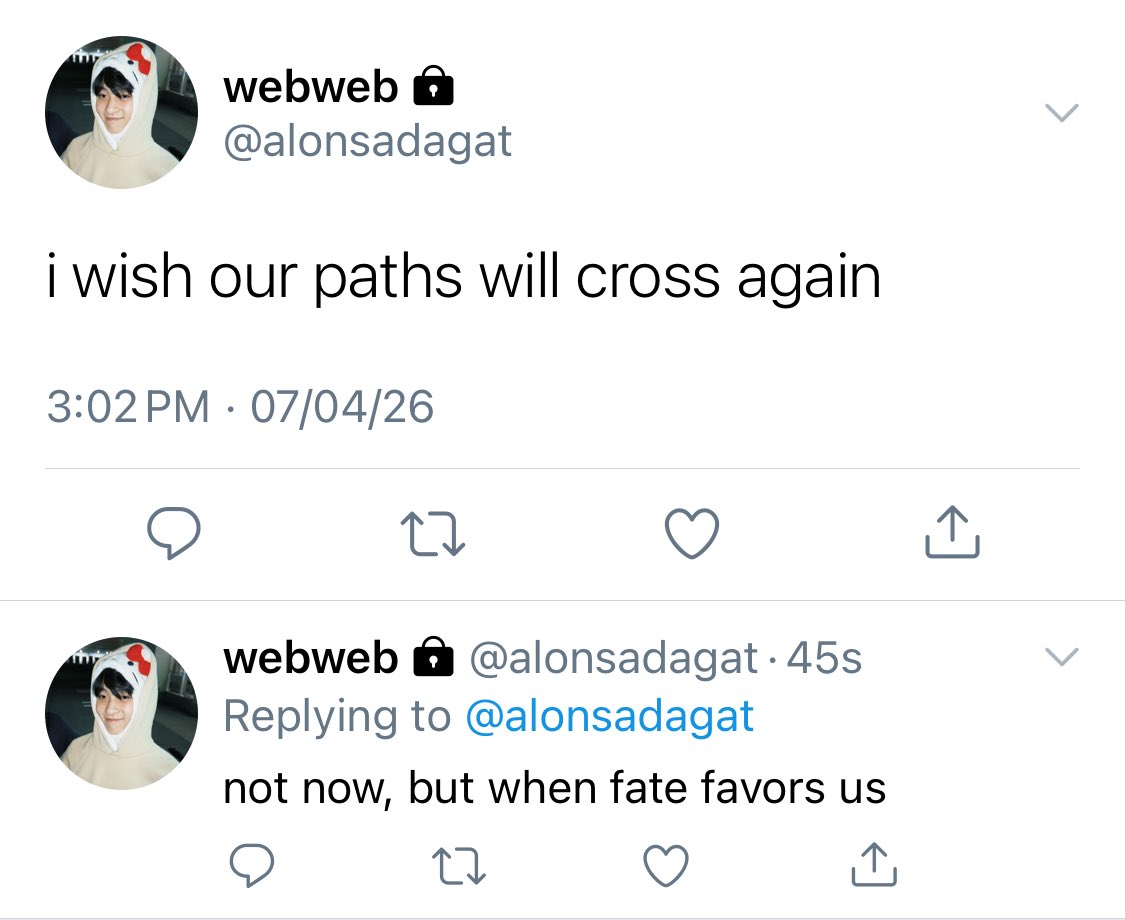Open main tweet options chevron
The image size is (1125, 920).
pyautogui.click(x=1062, y=113)
